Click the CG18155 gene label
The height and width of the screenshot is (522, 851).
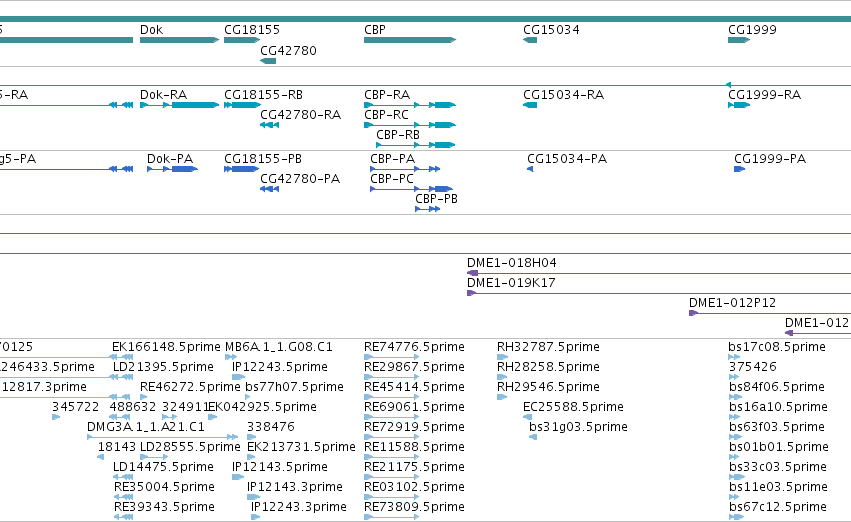coord(252,30)
